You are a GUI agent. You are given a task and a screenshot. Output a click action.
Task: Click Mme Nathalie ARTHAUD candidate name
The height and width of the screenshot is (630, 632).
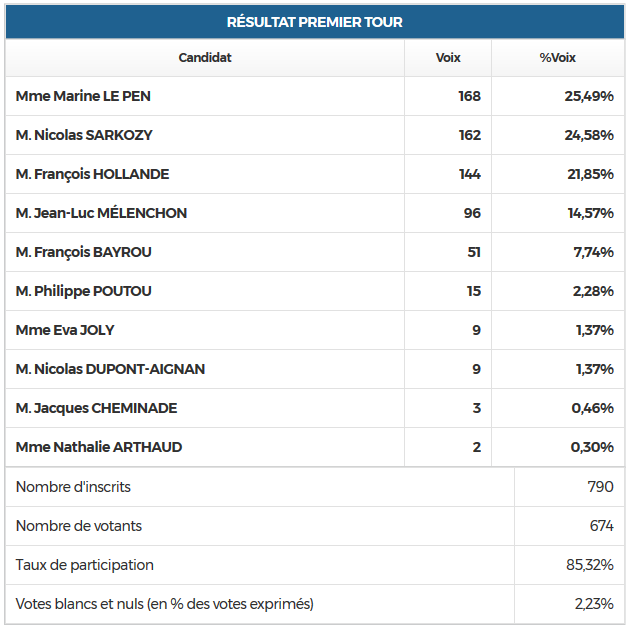[x=99, y=447]
